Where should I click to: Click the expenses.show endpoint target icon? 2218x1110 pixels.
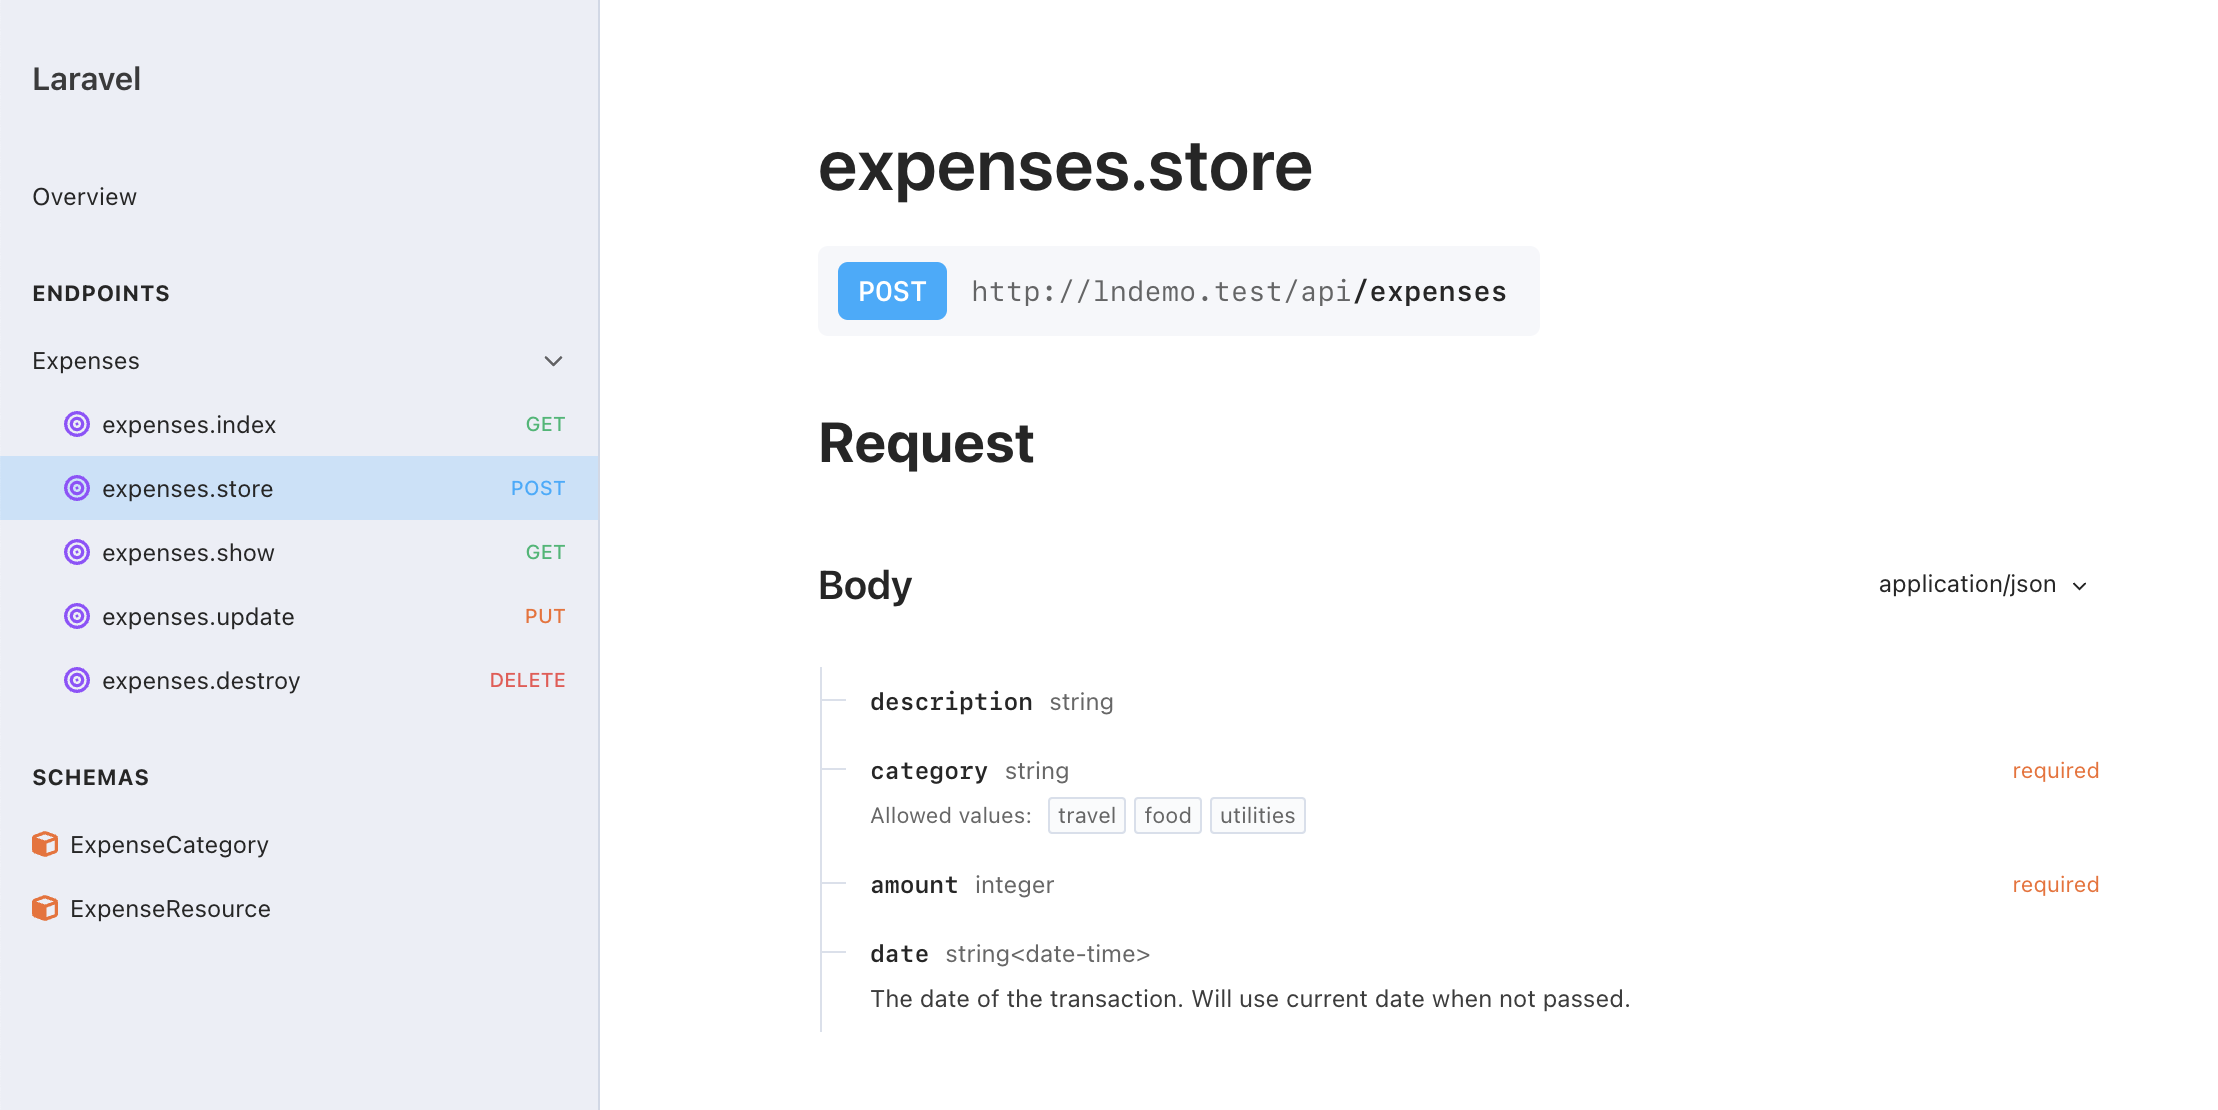[x=77, y=552]
